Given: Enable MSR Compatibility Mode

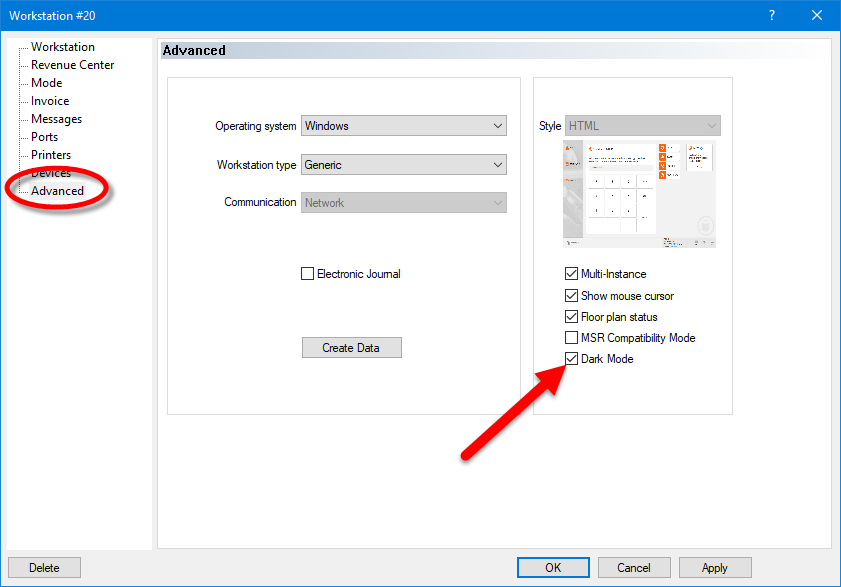Looking at the screenshot, I should [x=571, y=337].
